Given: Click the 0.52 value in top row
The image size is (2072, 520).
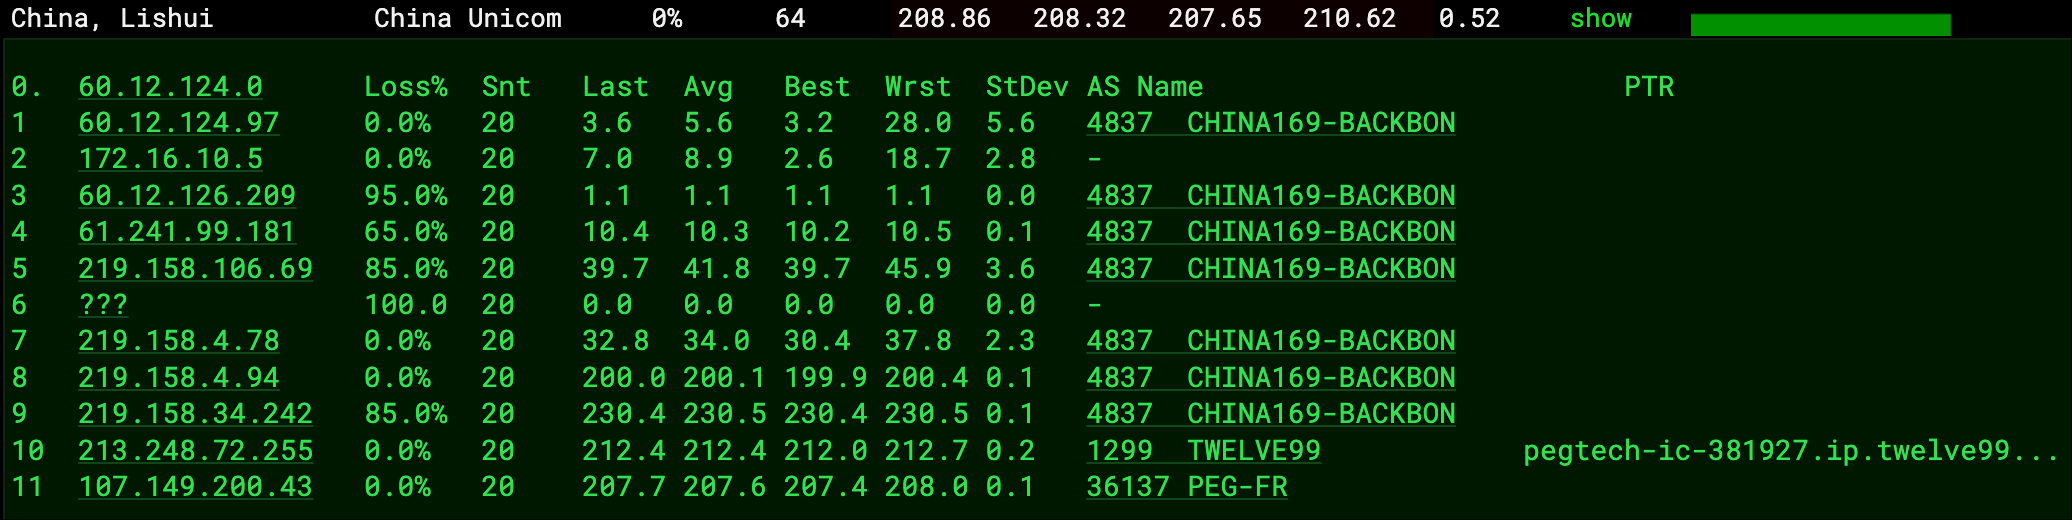Looking at the screenshot, I should [1469, 18].
